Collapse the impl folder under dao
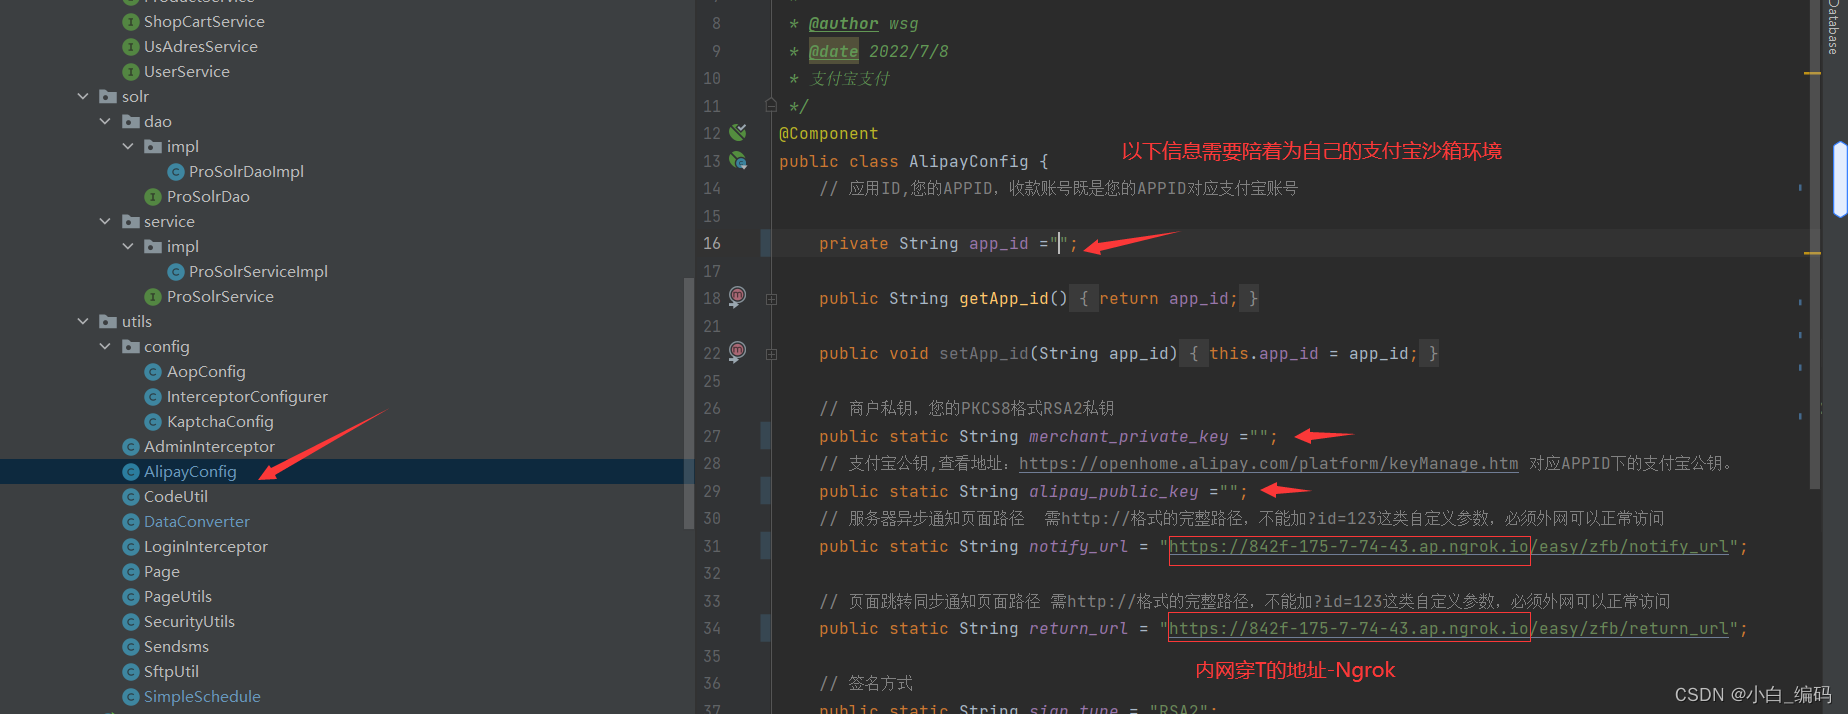 (128, 147)
